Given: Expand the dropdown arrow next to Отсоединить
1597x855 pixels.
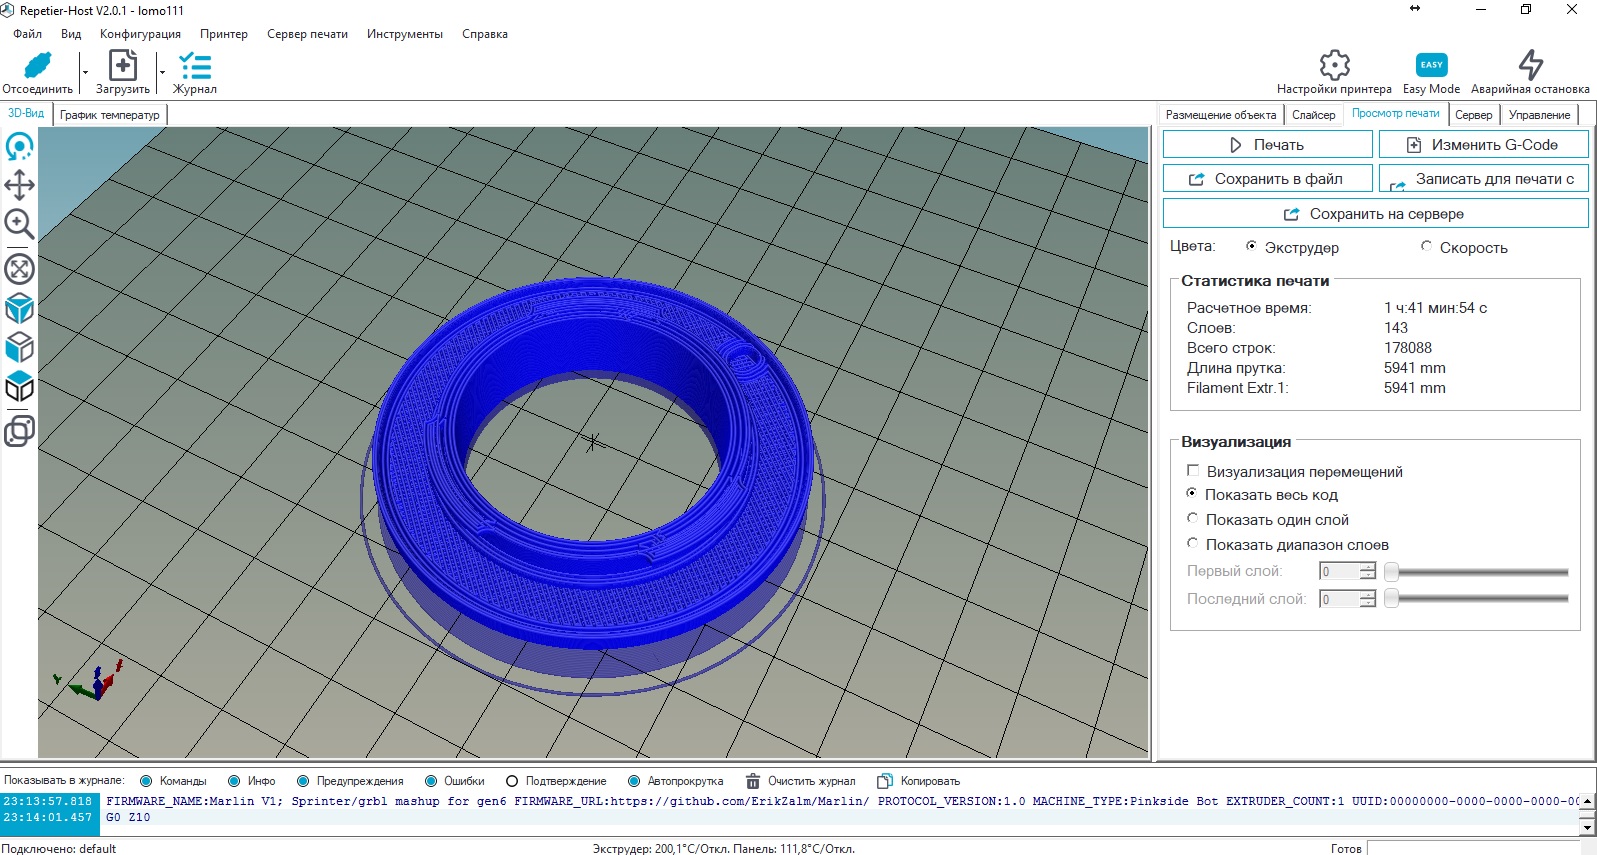Looking at the screenshot, I should pos(85,73).
